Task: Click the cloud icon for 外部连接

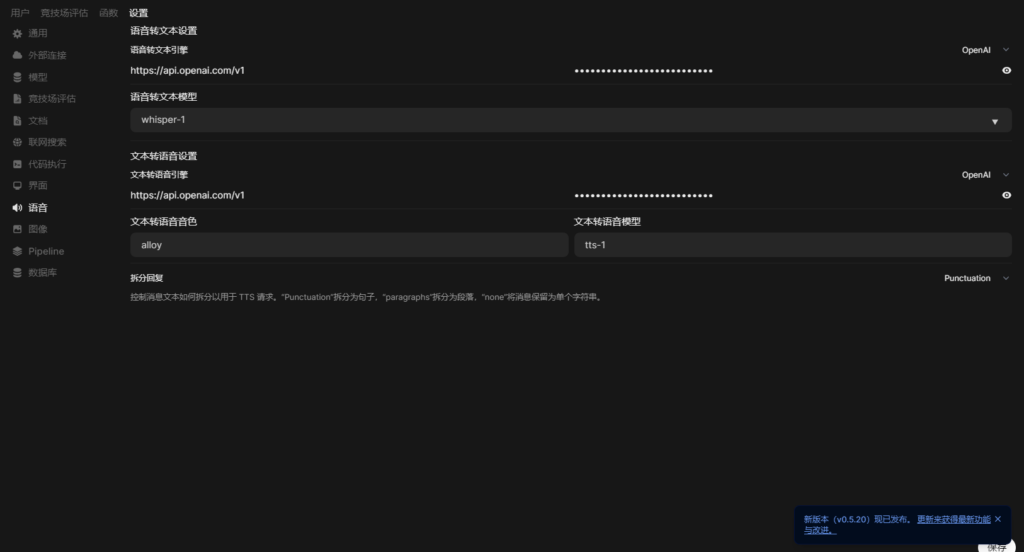Action: [17, 56]
